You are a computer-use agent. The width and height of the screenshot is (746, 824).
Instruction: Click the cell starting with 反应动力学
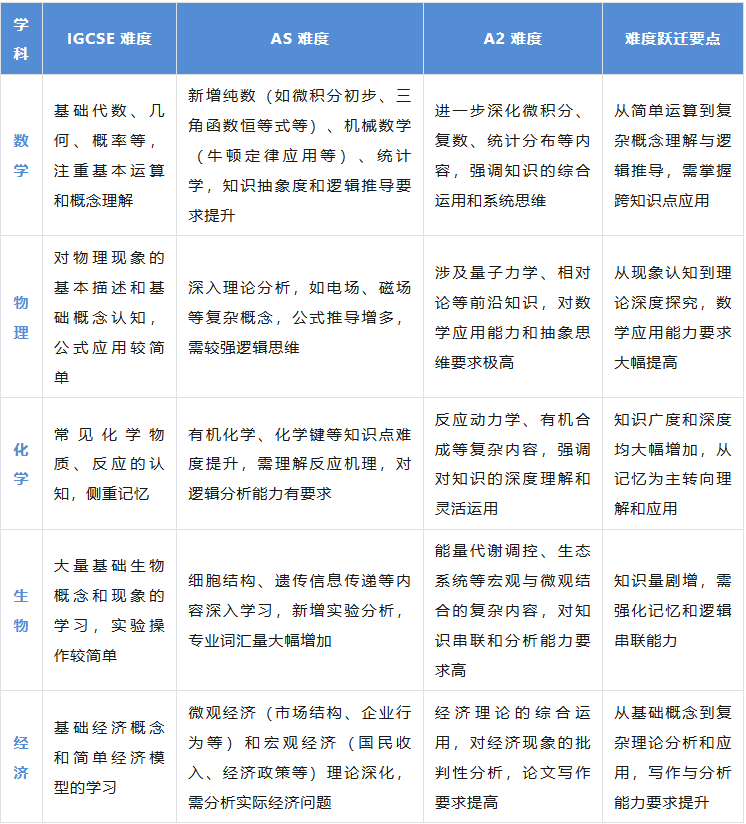(512, 464)
